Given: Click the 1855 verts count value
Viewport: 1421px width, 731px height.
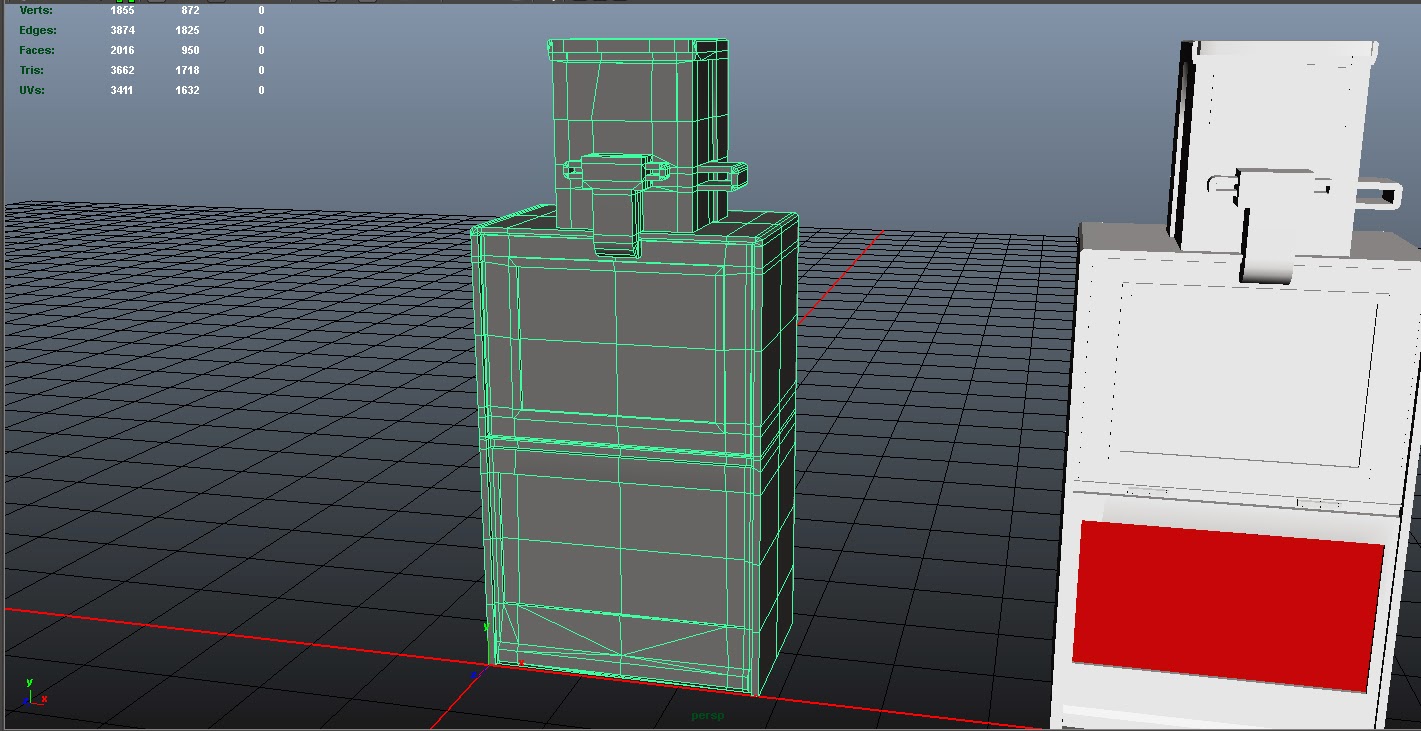Looking at the screenshot, I should (x=122, y=10).
